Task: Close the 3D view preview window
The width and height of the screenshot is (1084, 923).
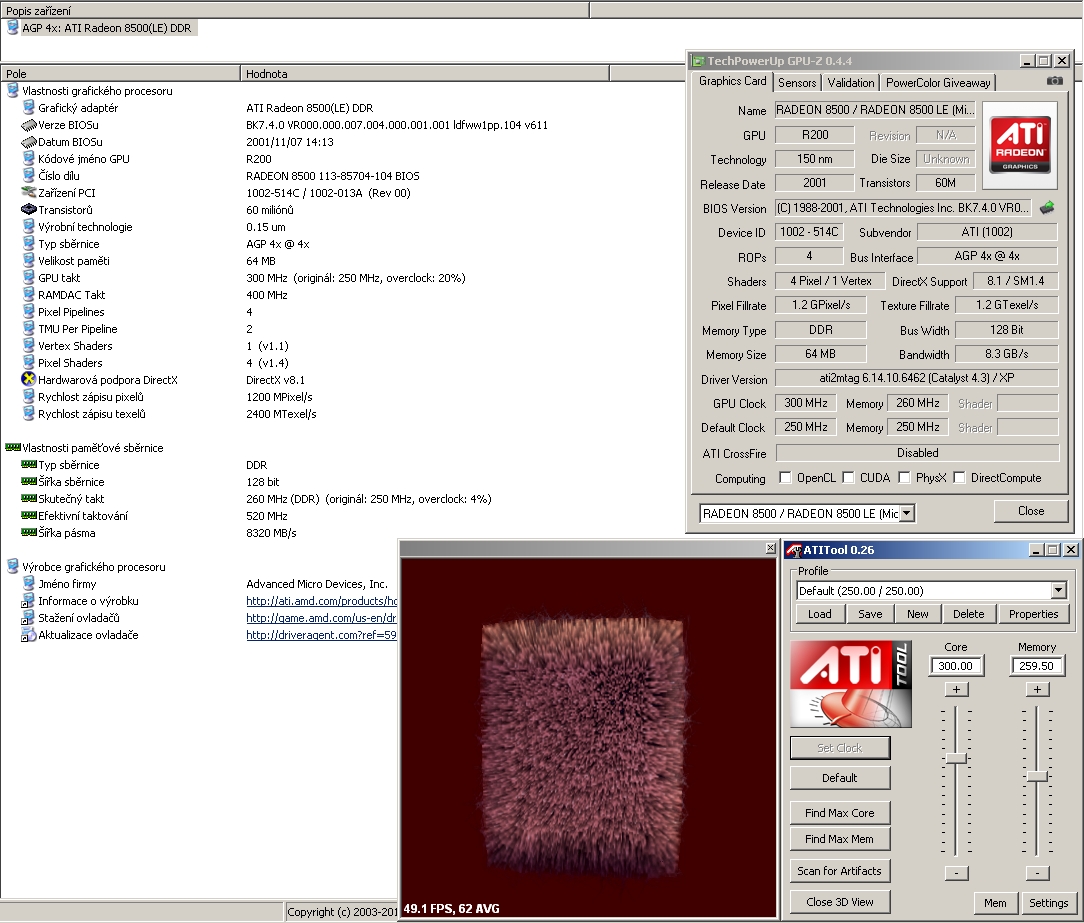Action: click(770, 548)
